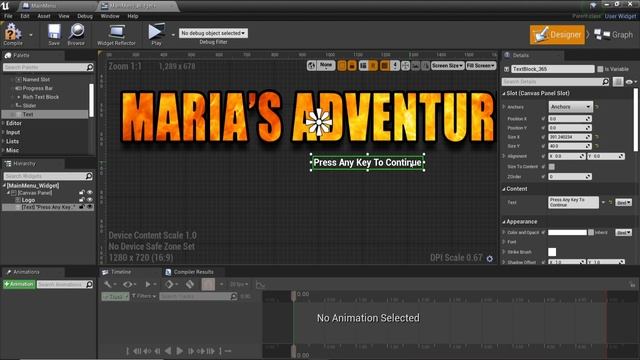Viewport: 640px width, 360px height.
Task: Click the Color and Opacity swatch
Action: tap(567, 232)
